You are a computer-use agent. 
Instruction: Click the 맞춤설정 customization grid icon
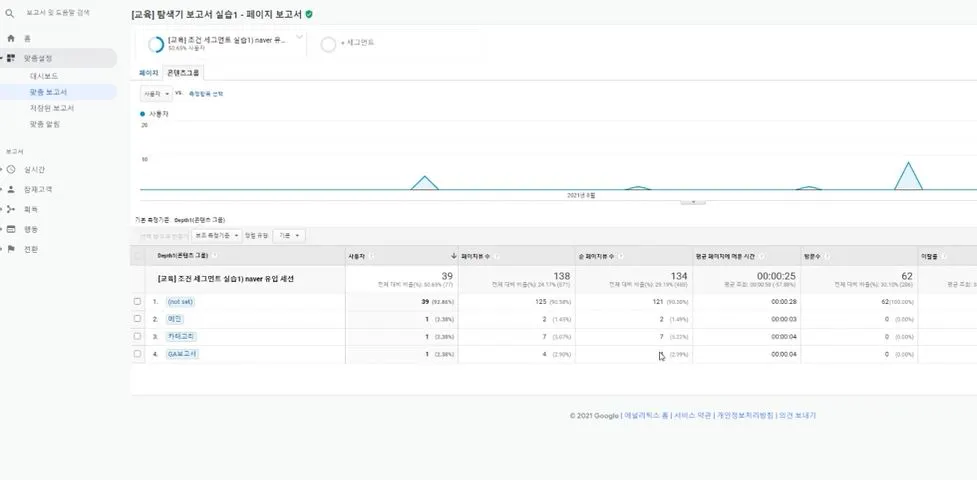pos(11,58)
